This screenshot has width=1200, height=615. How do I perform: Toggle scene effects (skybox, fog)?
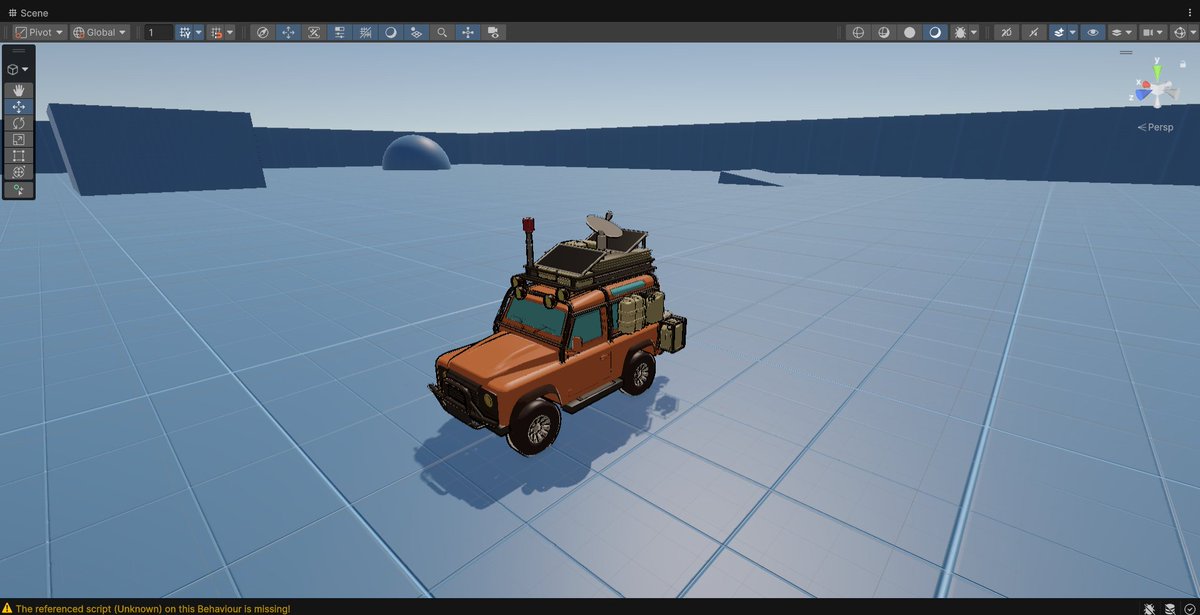pyautogui.click(x=1058, y=32)
